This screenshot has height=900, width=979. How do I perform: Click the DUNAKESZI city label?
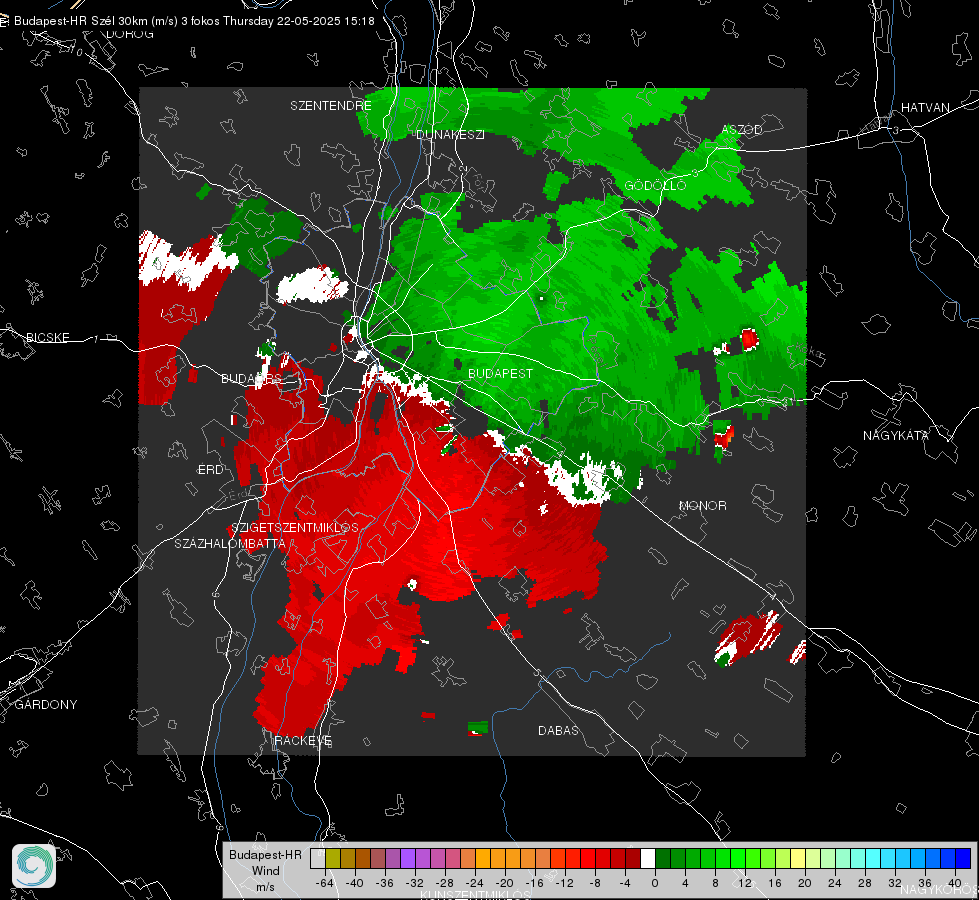coord(450,134)
